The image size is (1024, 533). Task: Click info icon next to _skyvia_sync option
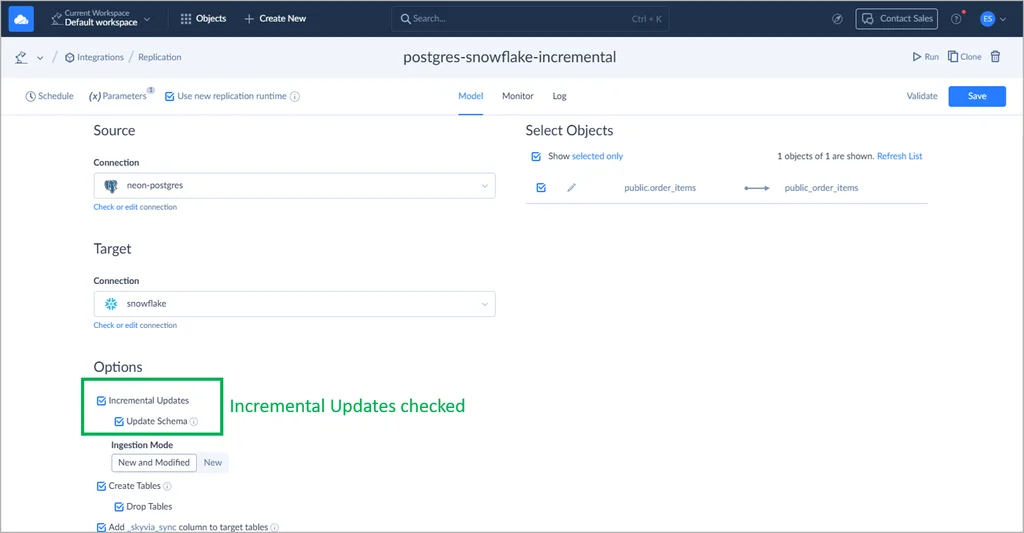pyautogui.click(x=274, y=528)
